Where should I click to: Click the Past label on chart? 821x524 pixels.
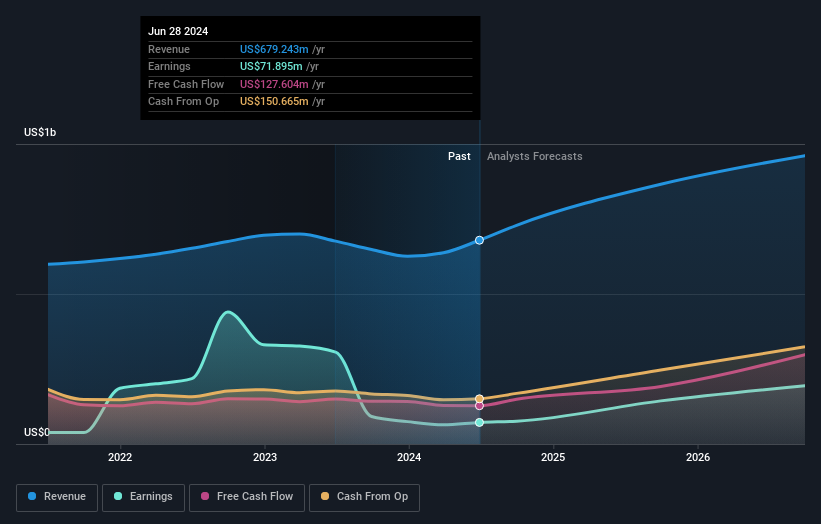[x=459, y=156]
